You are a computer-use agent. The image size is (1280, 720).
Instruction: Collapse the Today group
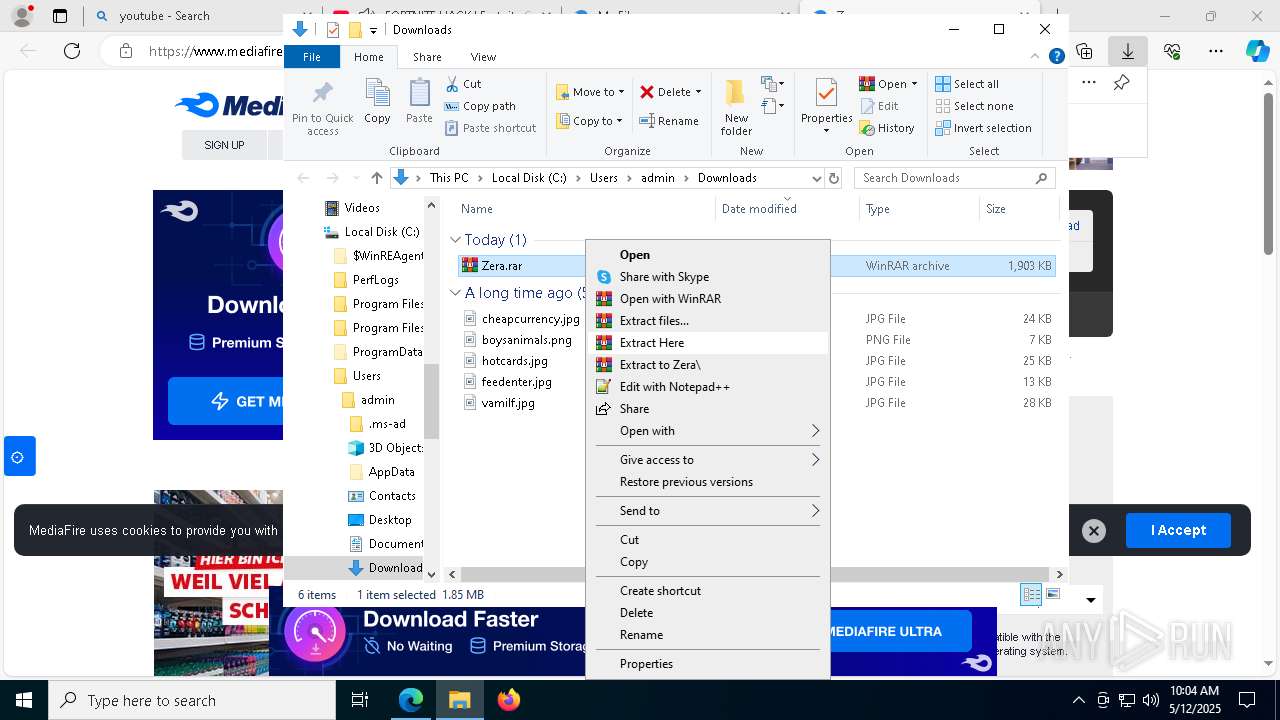point(456,240)
